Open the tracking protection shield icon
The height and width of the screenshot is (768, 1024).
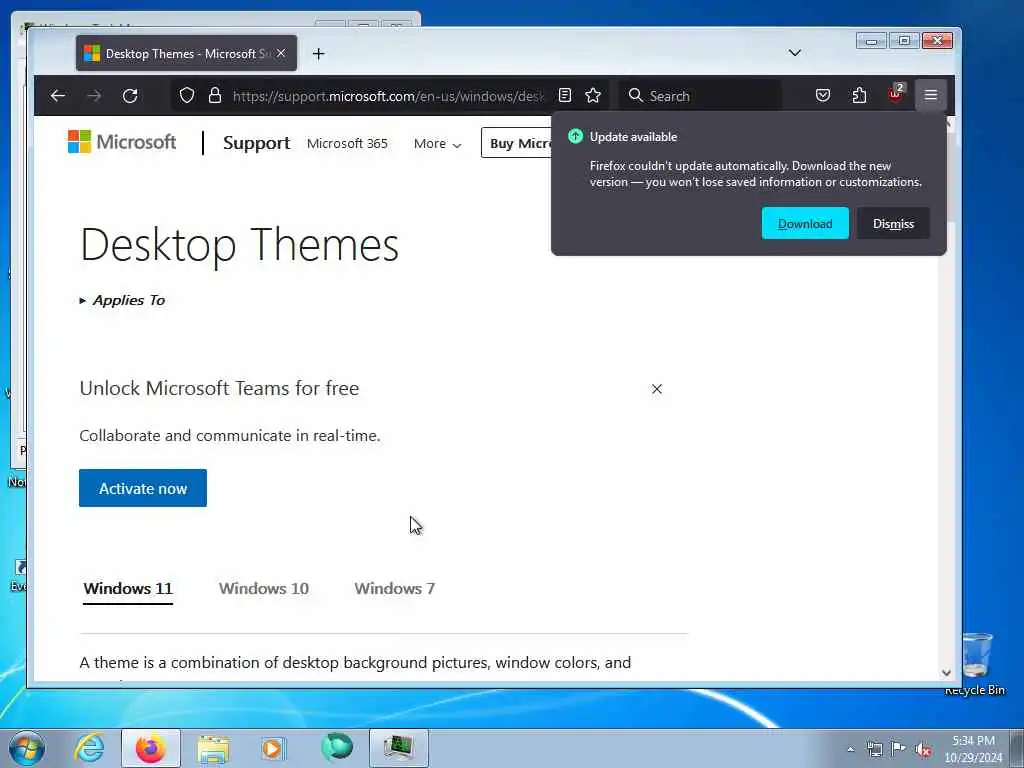click(x=187, y=96)
